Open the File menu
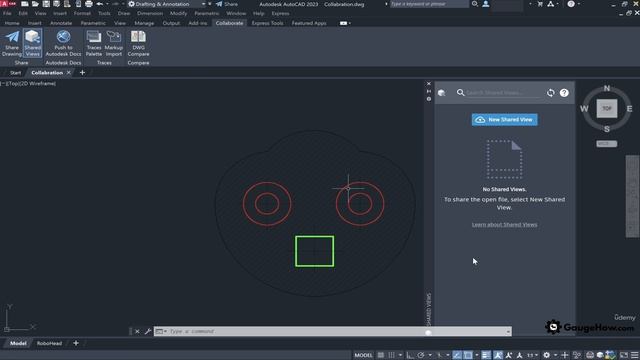This screenshot has width=640, height=360. [x=7, y=13]
